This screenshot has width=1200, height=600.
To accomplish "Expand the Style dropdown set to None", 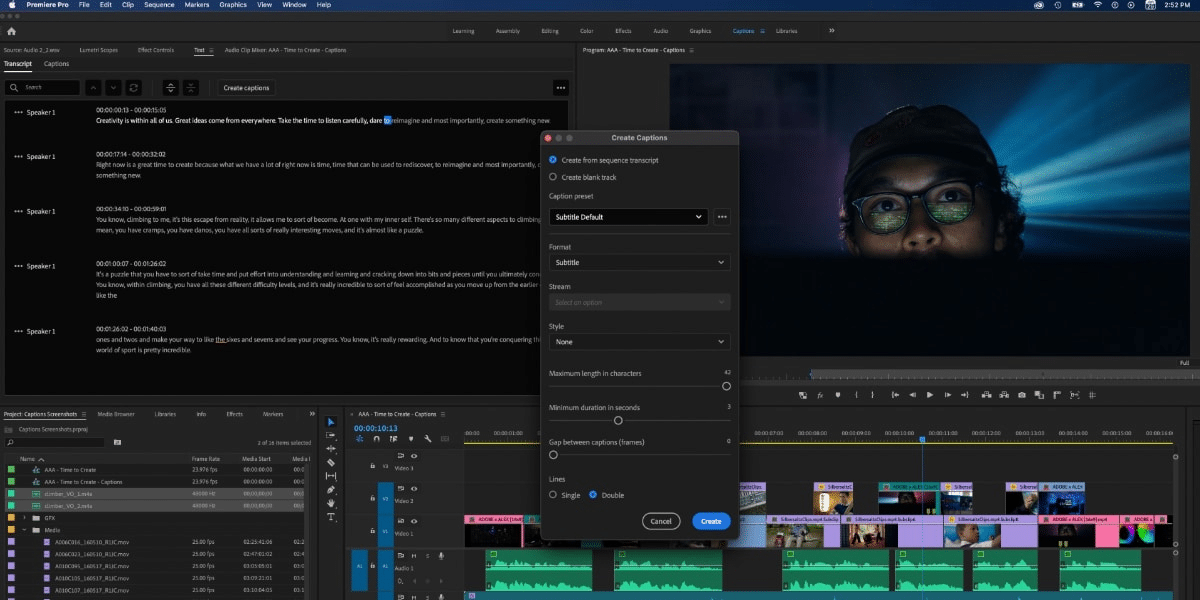I will pyautogui.click(x=639, y=342).
